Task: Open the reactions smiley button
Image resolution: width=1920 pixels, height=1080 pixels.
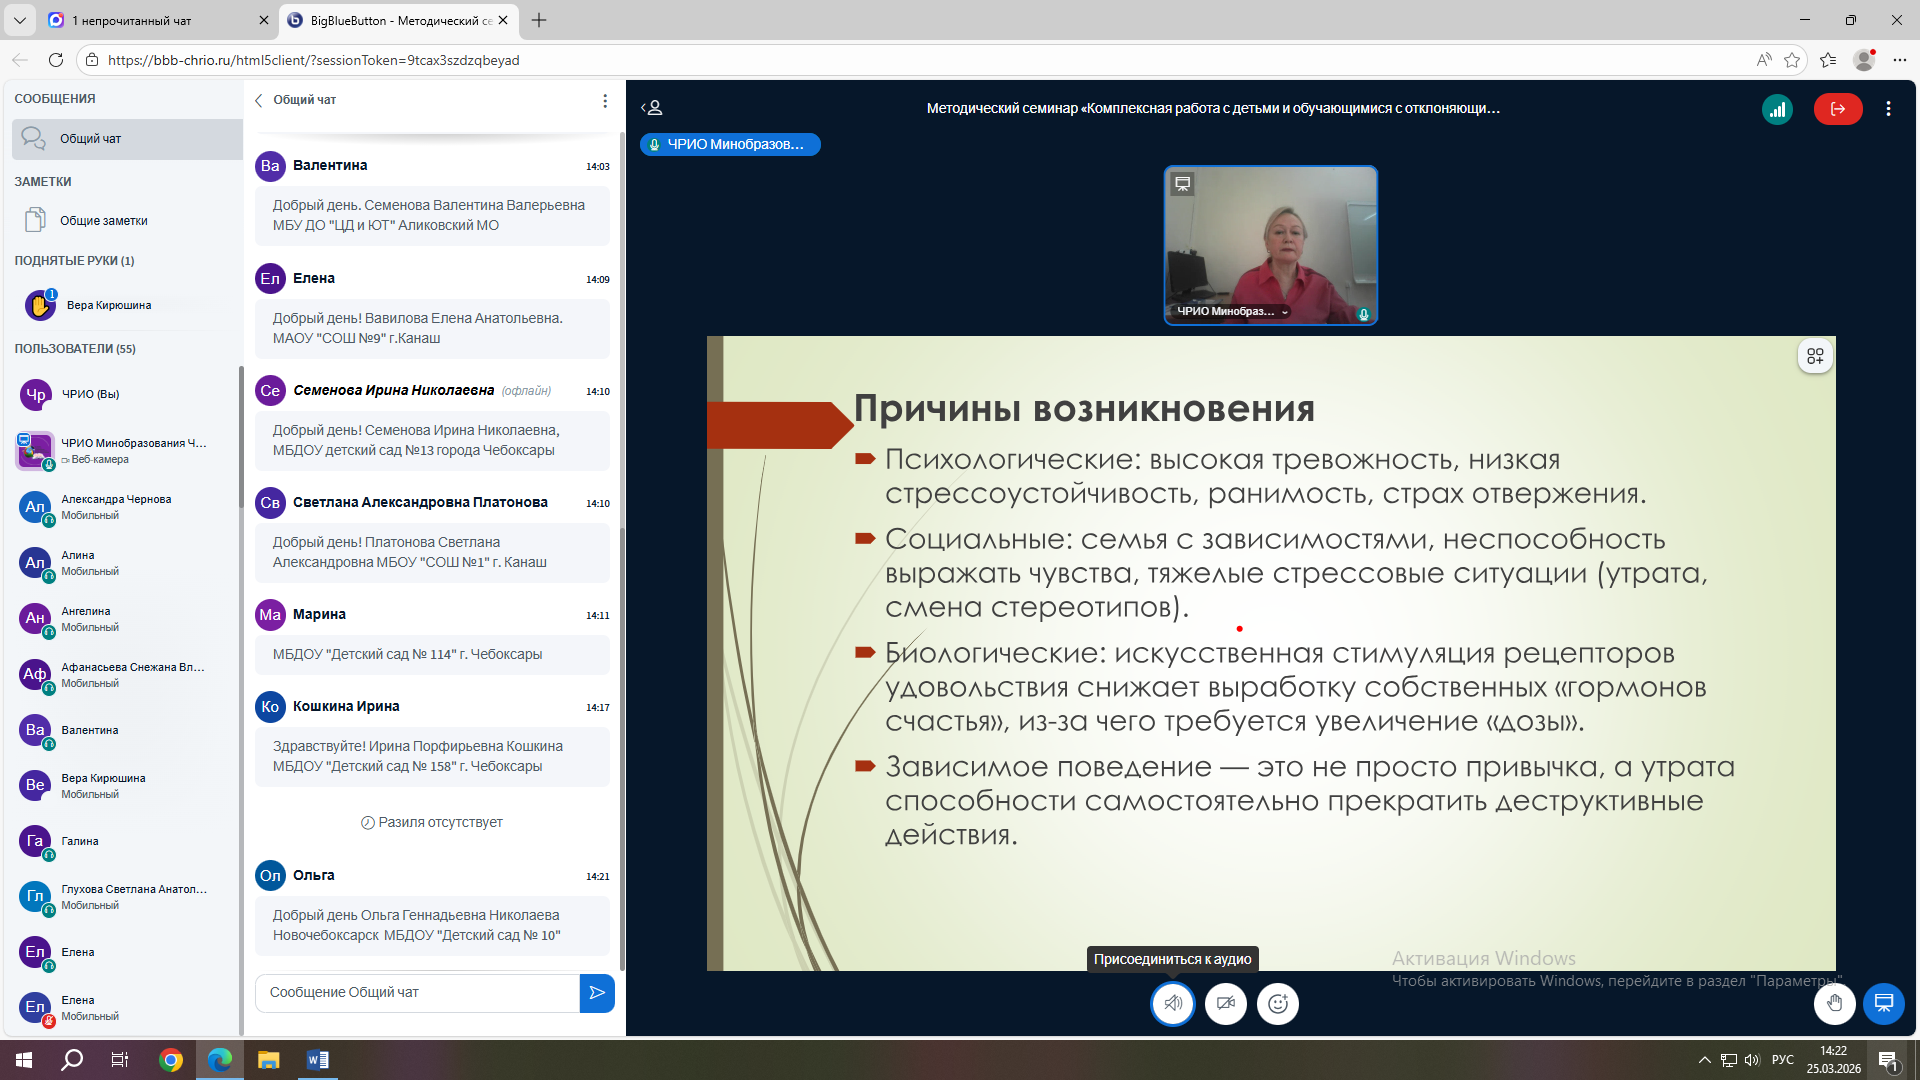Action: pos(1278,1003)
